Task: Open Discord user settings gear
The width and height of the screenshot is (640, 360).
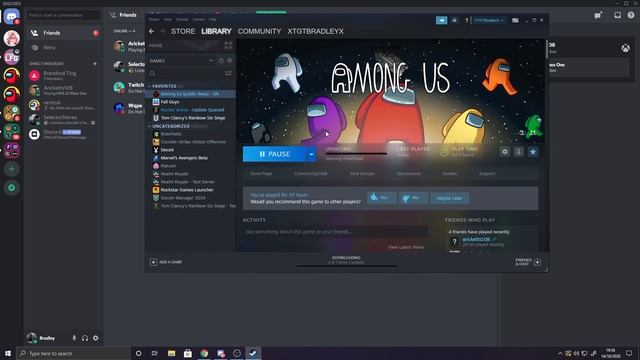Action: (x=96, y=338)
